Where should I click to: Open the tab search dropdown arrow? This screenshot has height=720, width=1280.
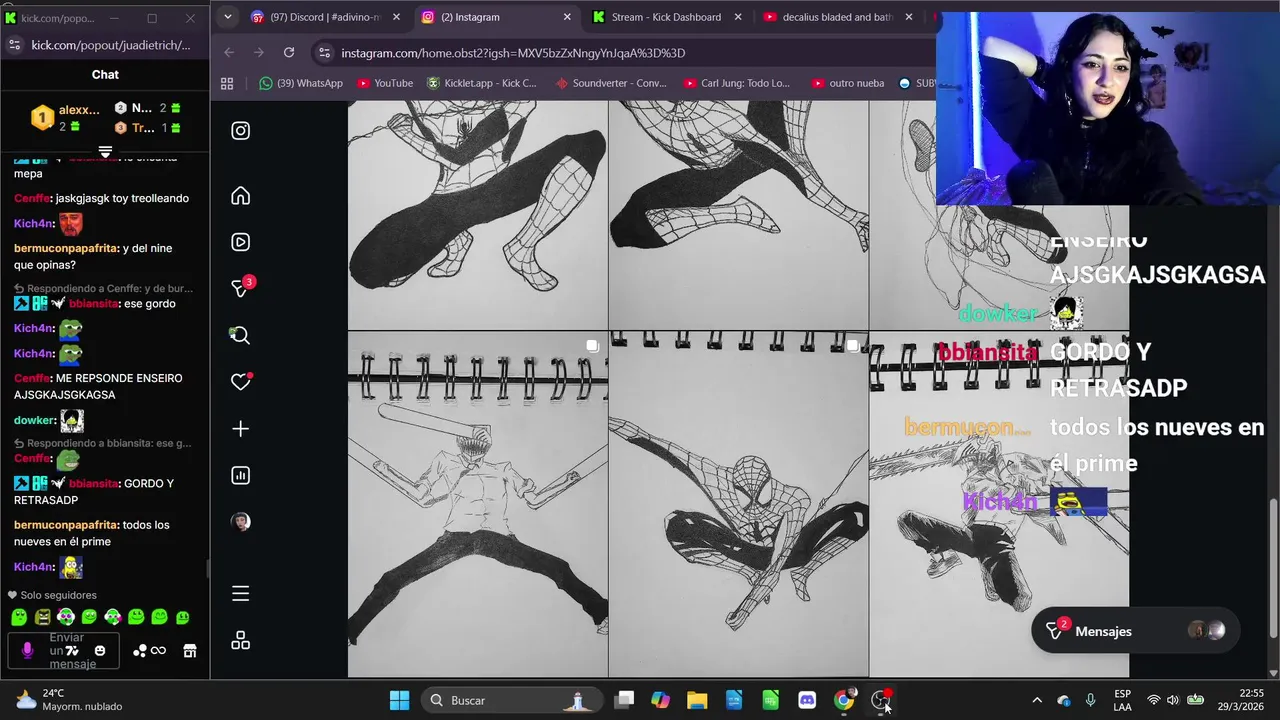(228, 17)
